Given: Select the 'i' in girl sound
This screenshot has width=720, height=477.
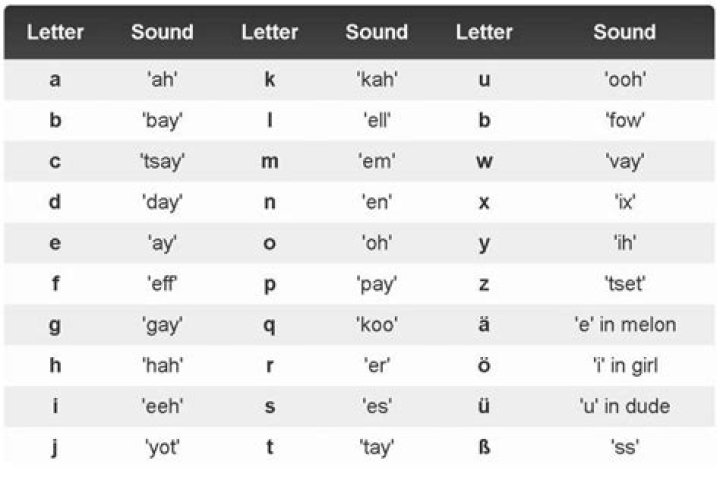Looking at the screenshot, I should click(x=625, y=365).
